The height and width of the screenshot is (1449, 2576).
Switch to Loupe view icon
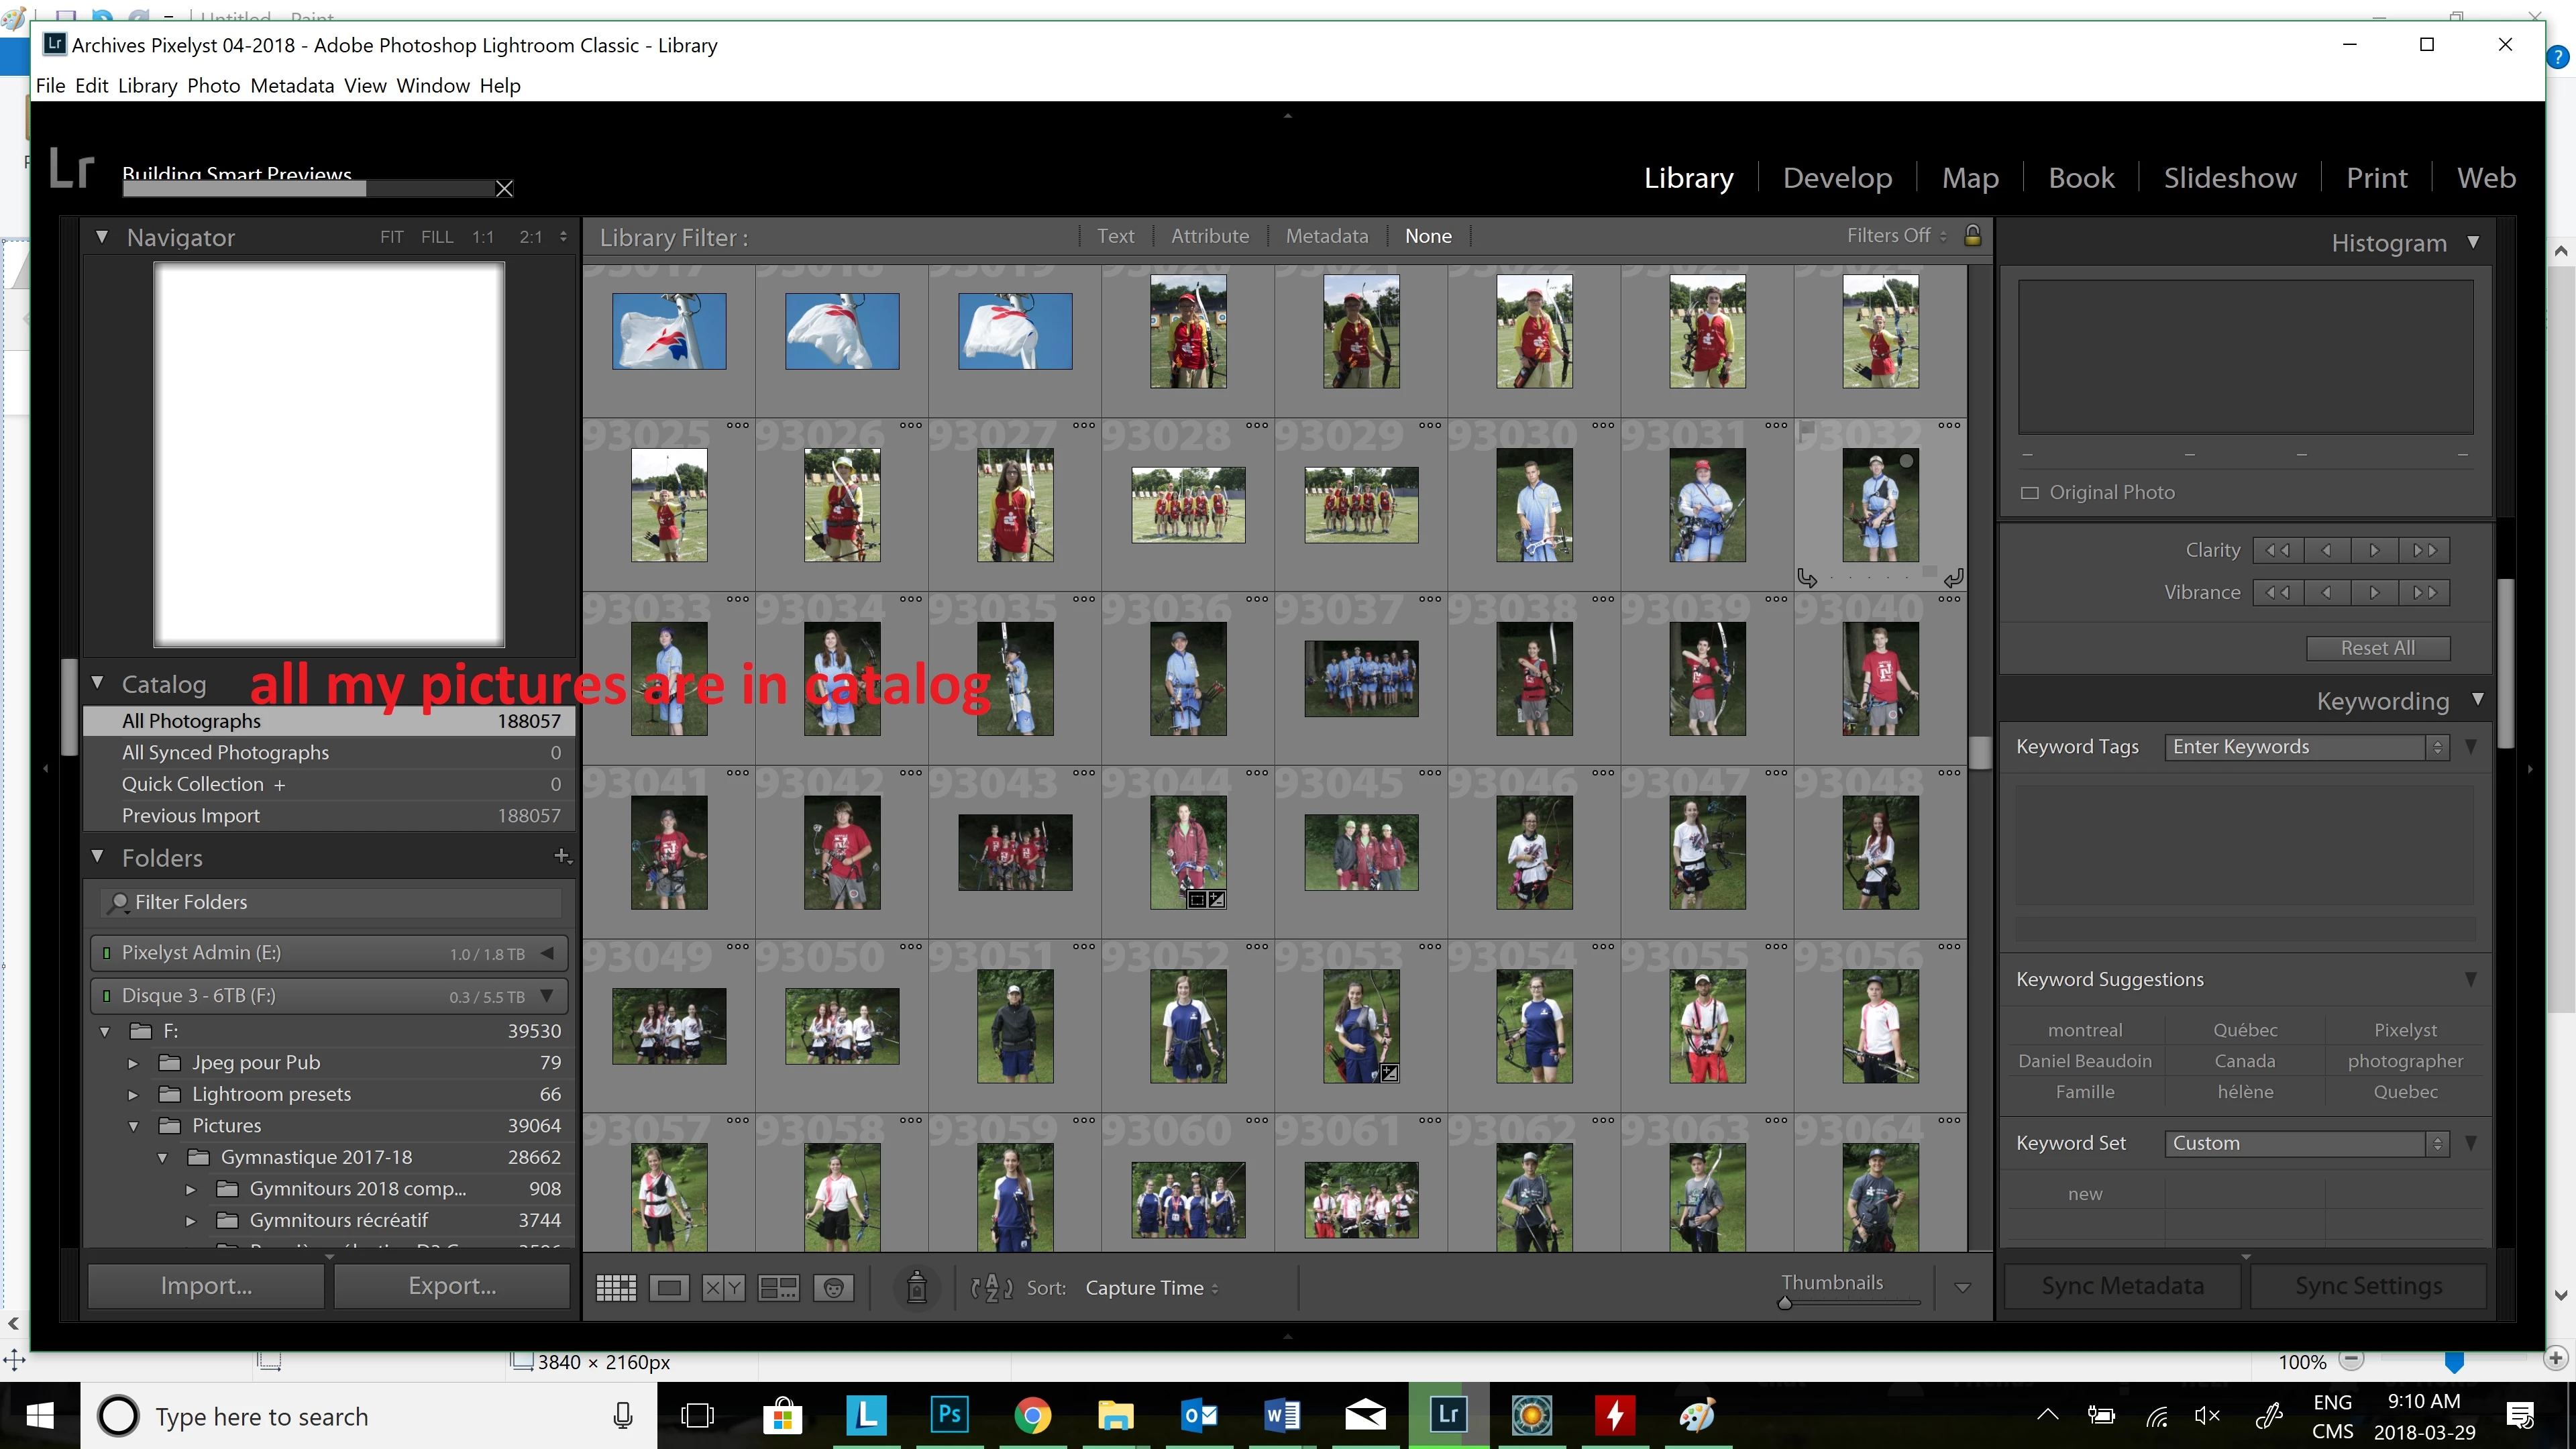click(669, 1288)
